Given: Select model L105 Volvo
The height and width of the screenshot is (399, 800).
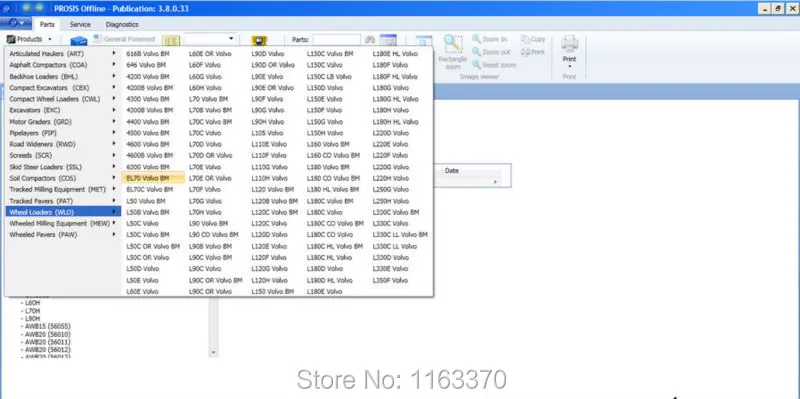Looking at the screenshot, I should tap(267, 133).
